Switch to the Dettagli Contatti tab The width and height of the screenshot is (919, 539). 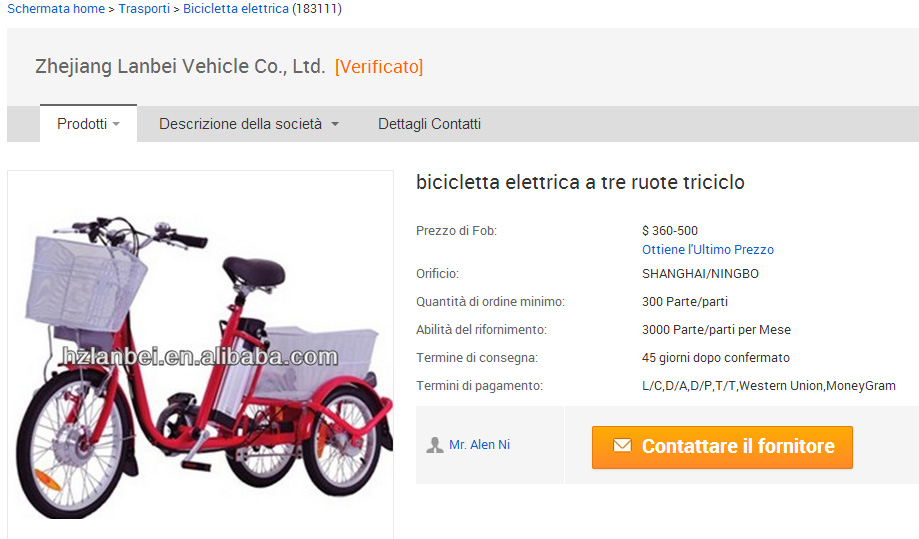pos(429,124)
